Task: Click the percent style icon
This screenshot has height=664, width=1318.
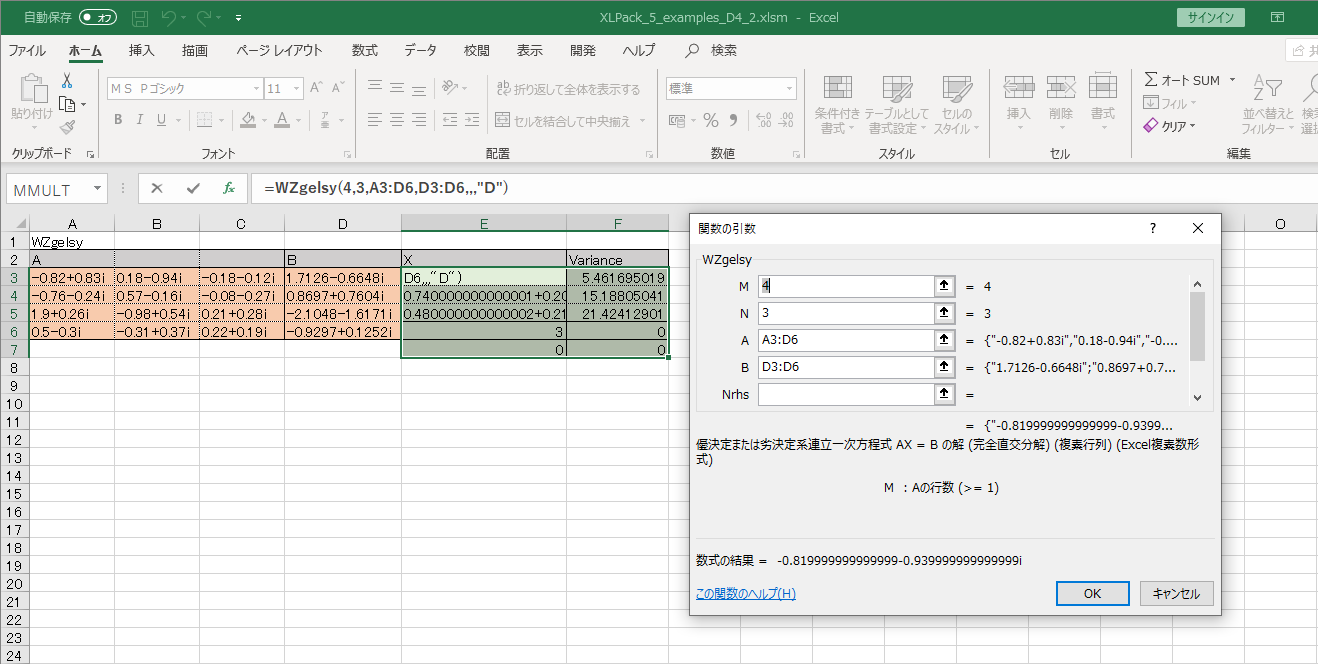Action: click(x=710, y=120)
